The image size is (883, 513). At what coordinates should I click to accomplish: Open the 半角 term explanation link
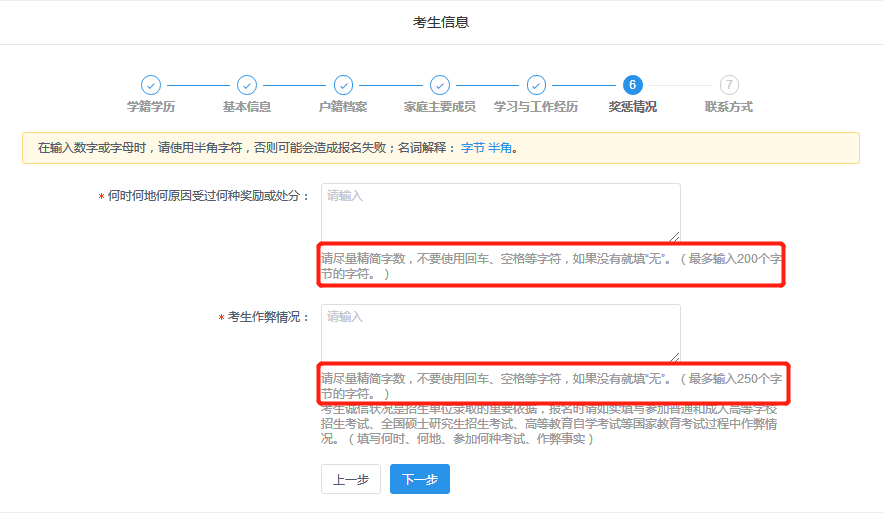(x=500, y=148)
